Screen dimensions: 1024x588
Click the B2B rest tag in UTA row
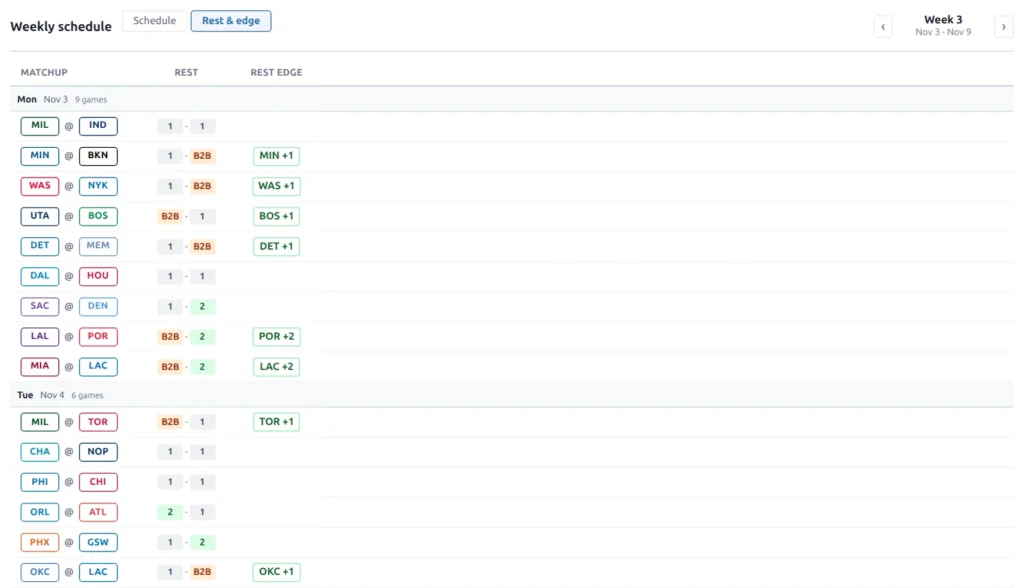coord(170,216)
